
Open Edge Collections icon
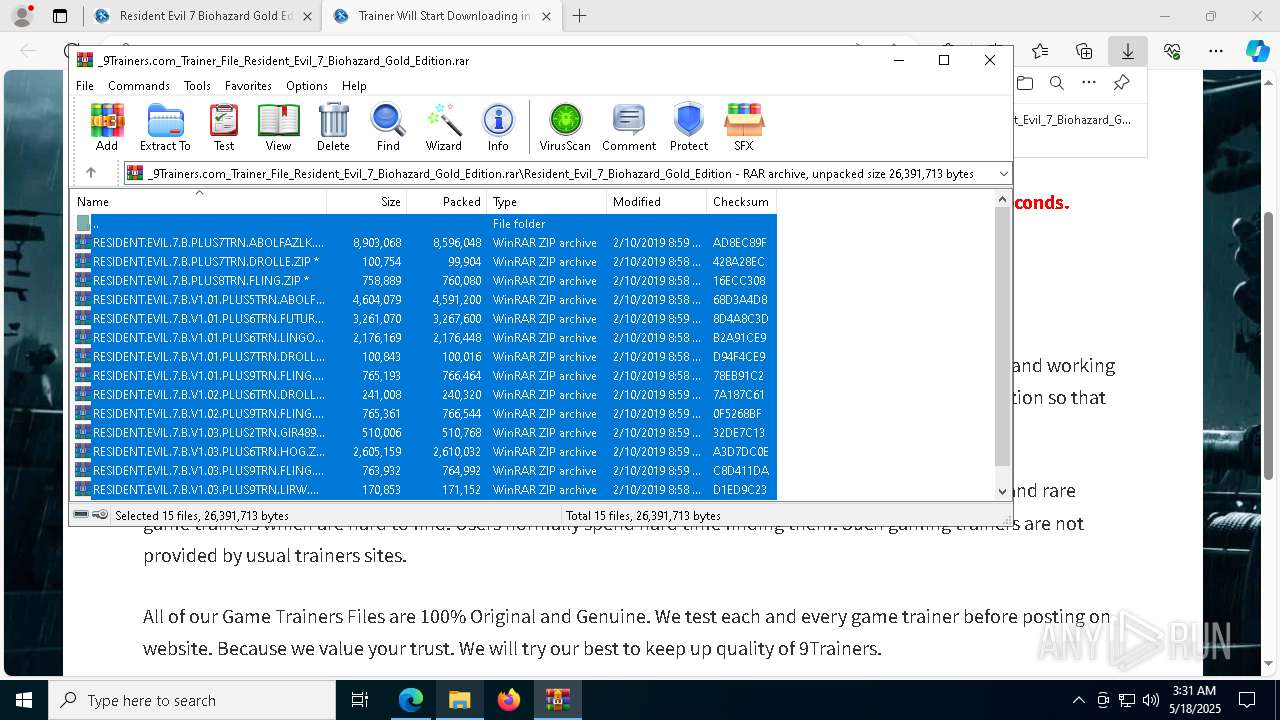click(1084, 51)
